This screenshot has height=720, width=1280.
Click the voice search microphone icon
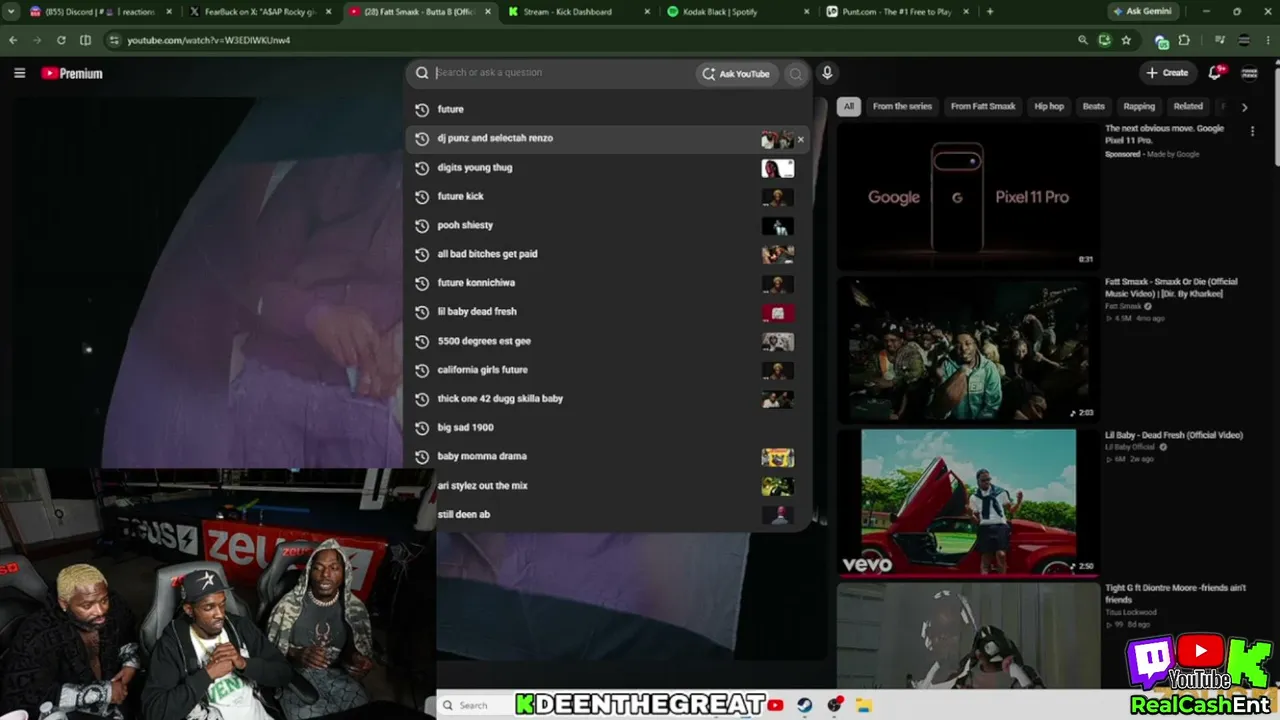tap(827, 73)
